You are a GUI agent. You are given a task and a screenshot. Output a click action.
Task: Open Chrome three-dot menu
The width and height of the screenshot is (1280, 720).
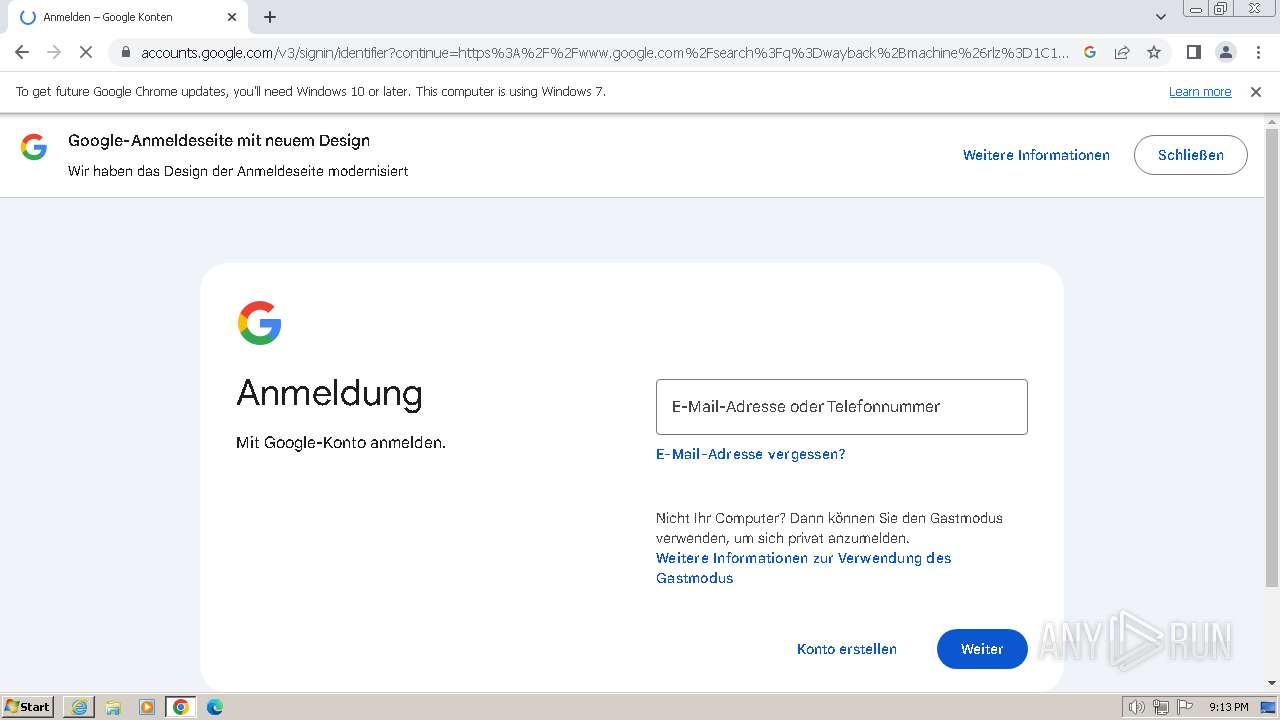click(x=1258, y=52)
